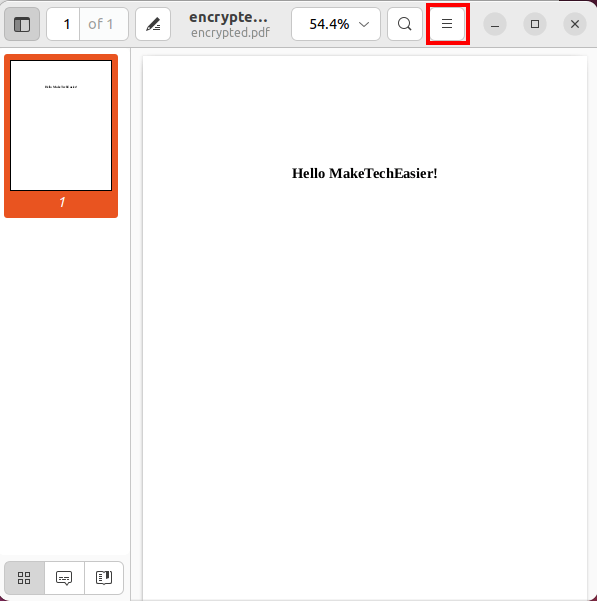Switch sidebar to annotations view
The height and width of the screenshot is (601, 597).
(64, 578)
